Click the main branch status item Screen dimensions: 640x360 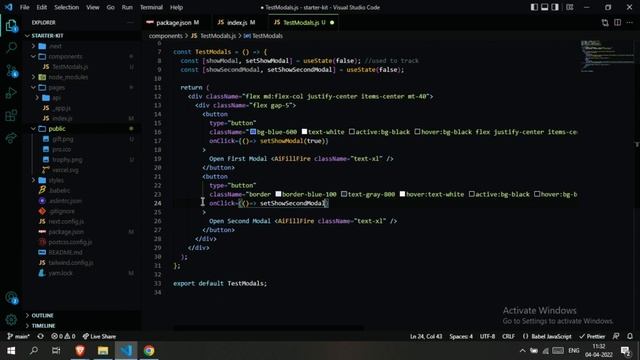coord(18,336)
